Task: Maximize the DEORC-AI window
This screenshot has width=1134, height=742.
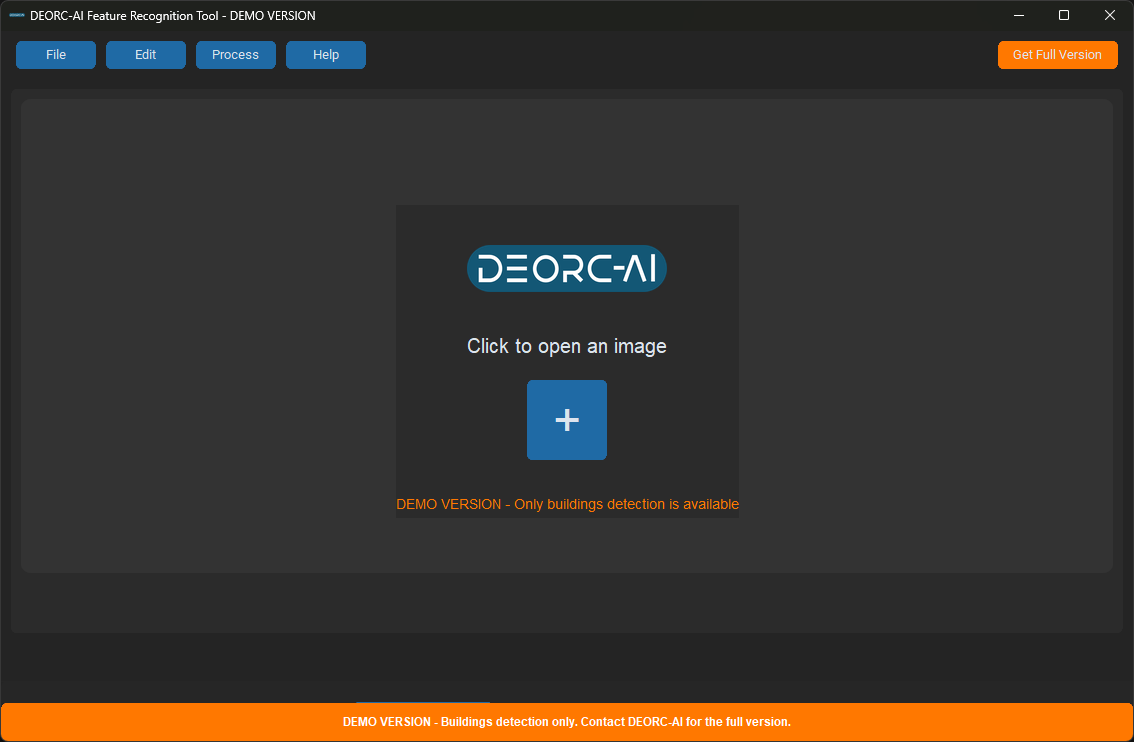Action: [x=1064, y=15]
